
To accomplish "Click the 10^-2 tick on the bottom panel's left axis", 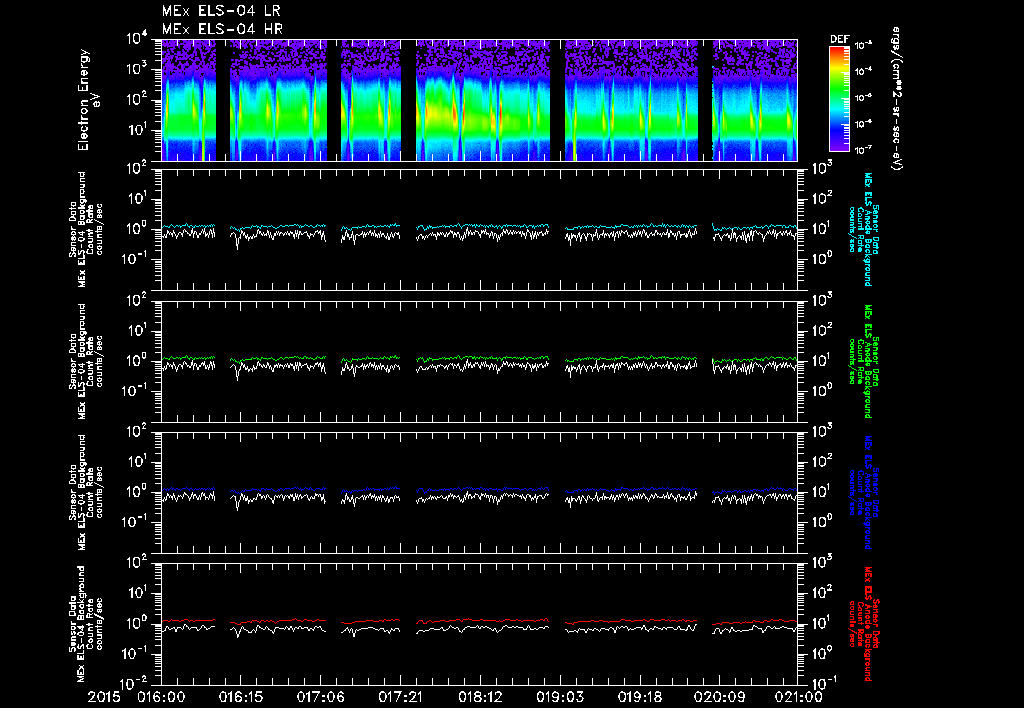I will (136, 683).
